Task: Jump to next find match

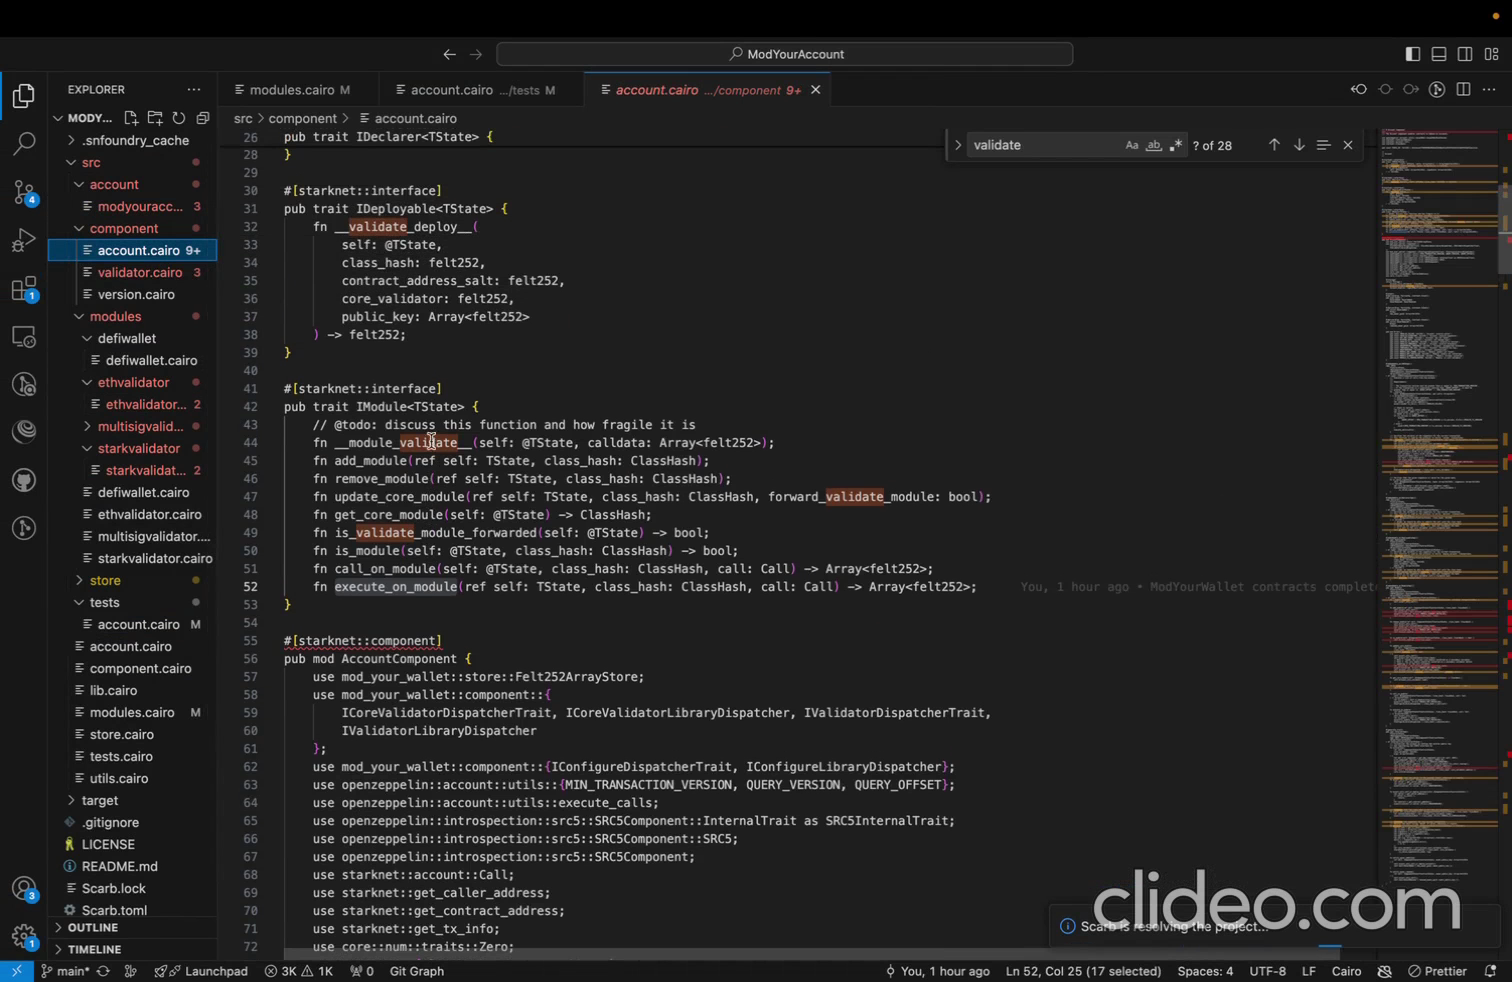Action: pyautogui.click(x=1299, y=145)
